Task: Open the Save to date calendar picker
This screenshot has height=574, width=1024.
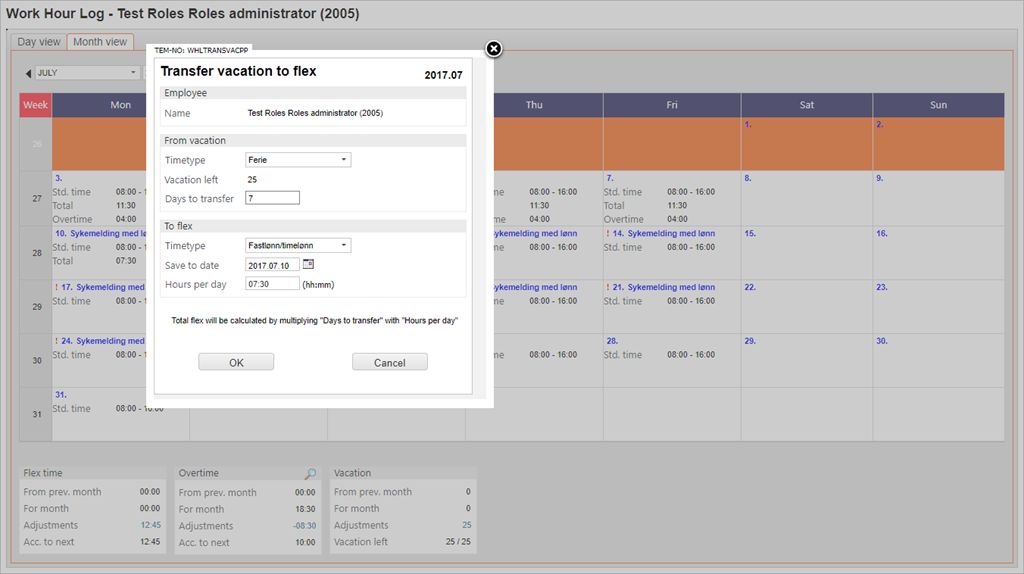Action: click(308, 264)
